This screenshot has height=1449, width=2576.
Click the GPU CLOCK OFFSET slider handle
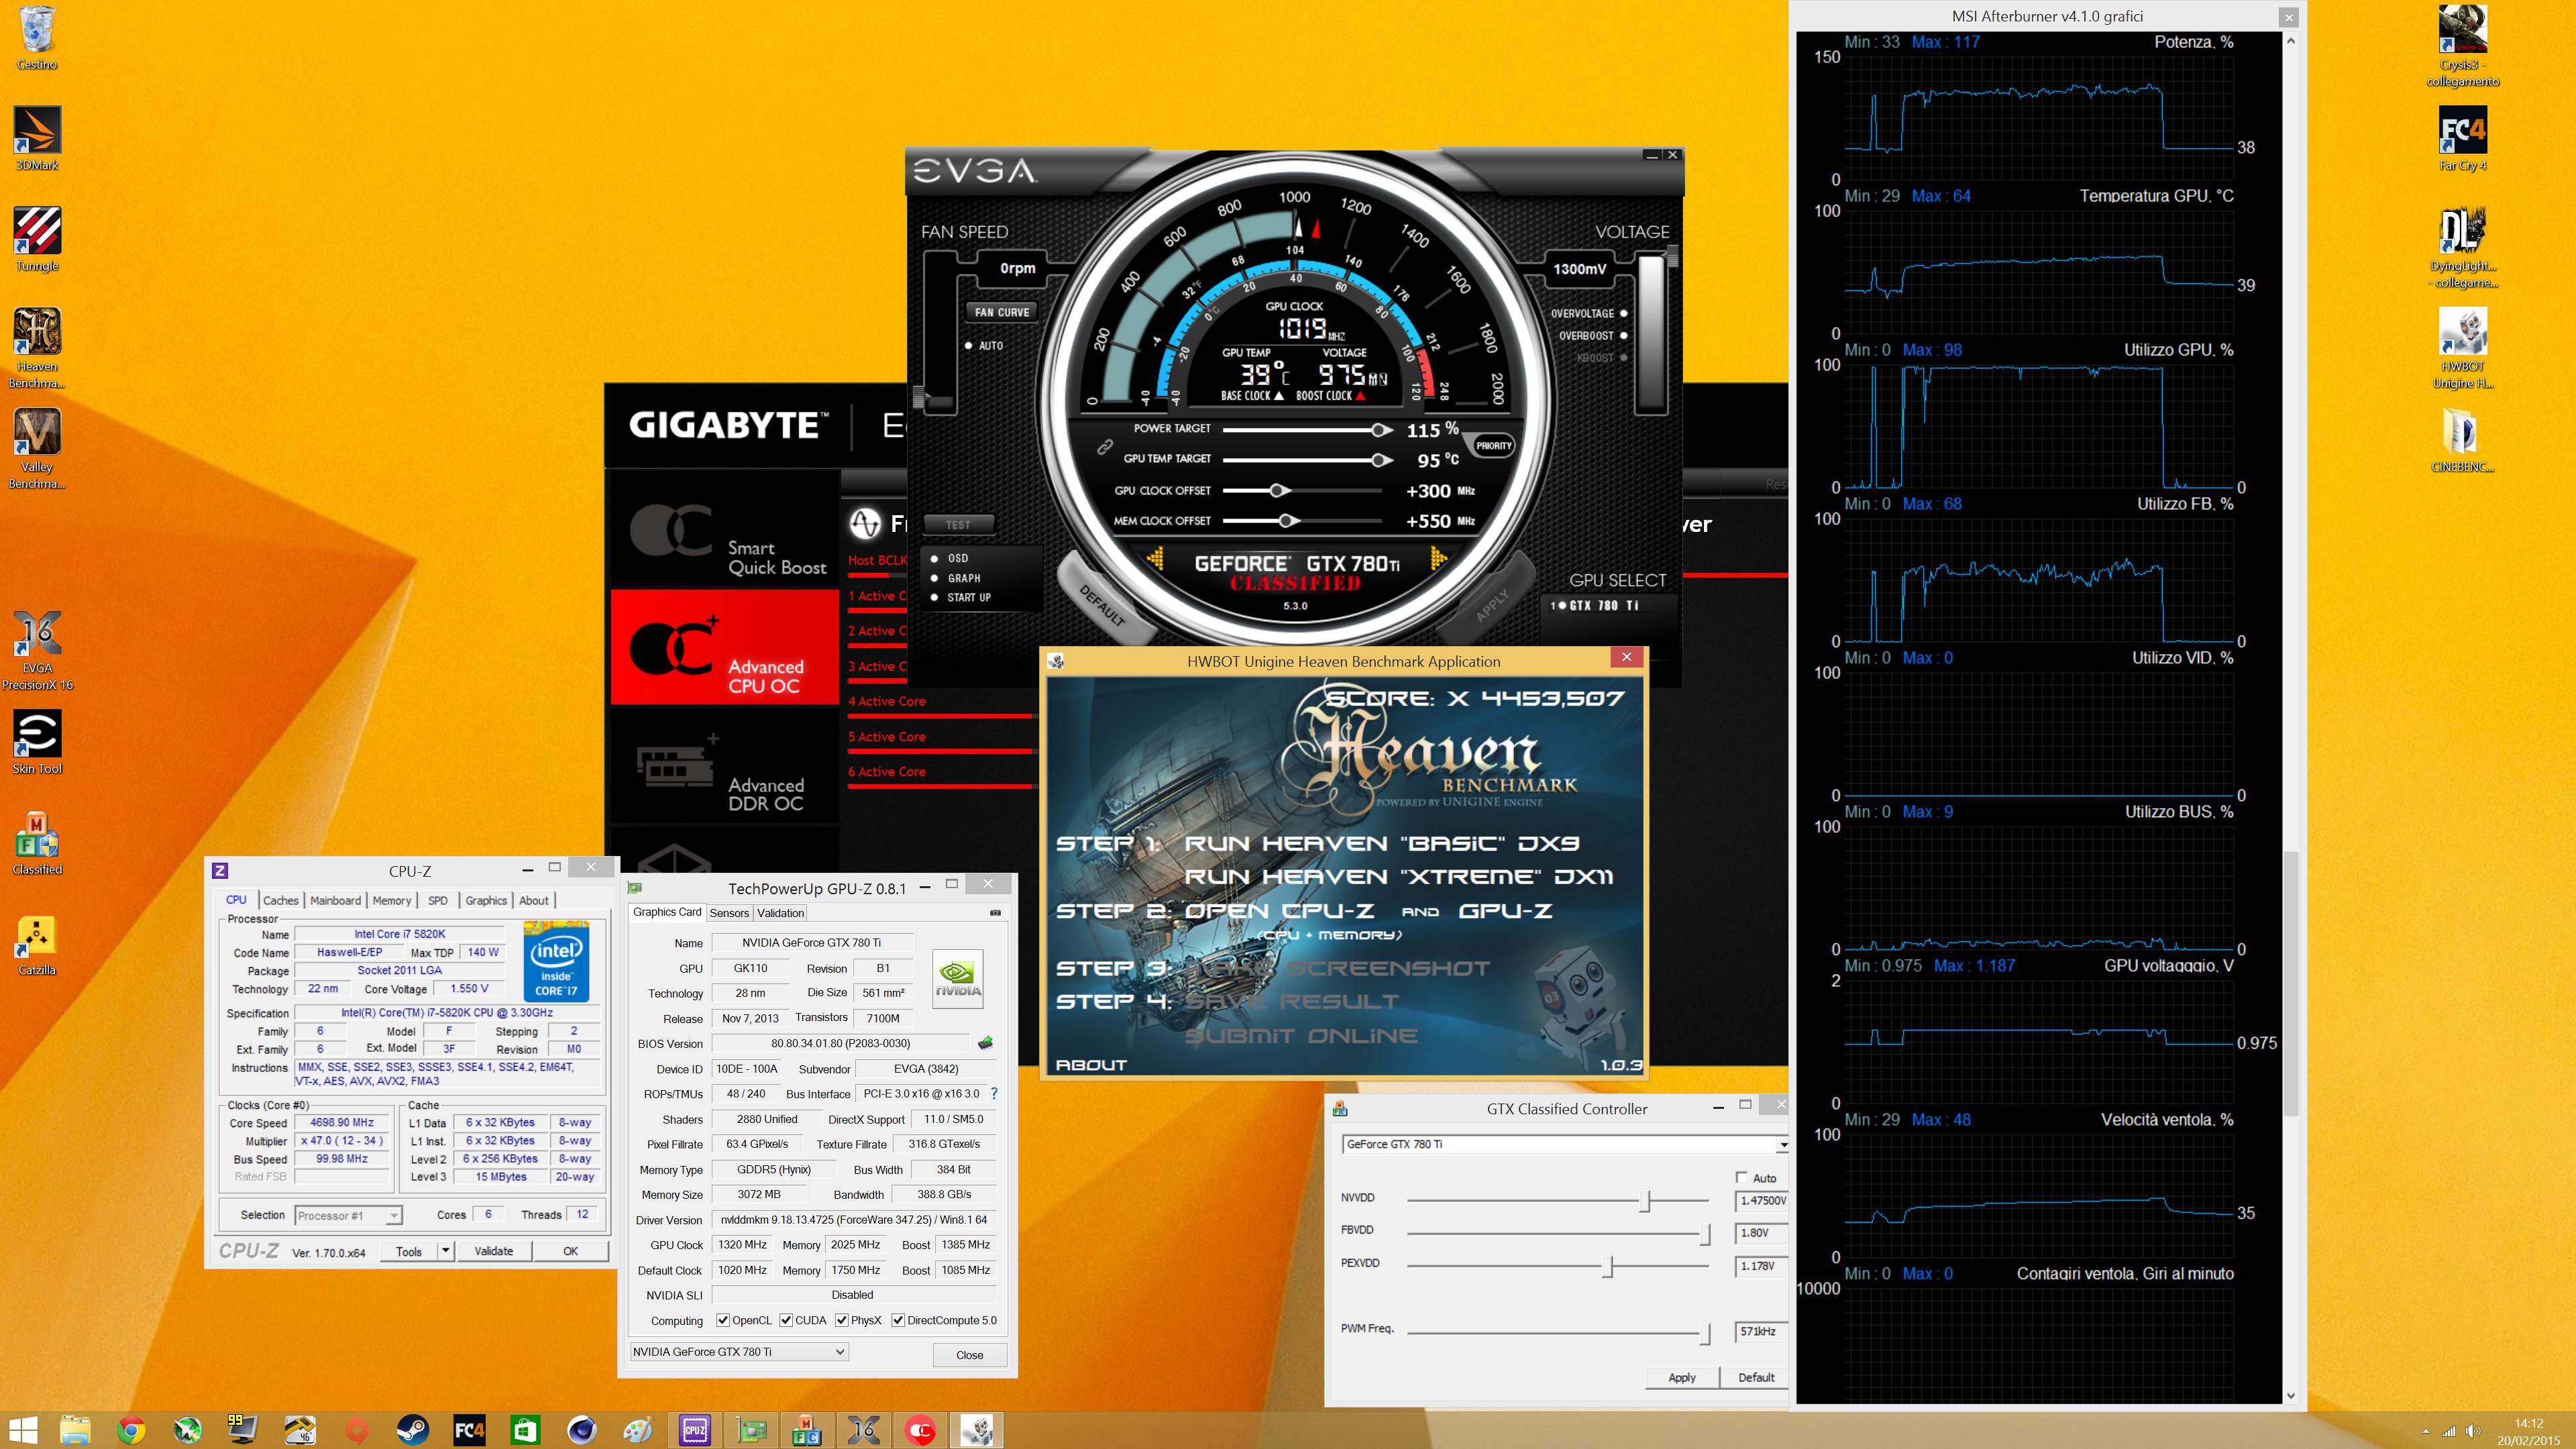pyautogui.click(x=1279, y=490)
